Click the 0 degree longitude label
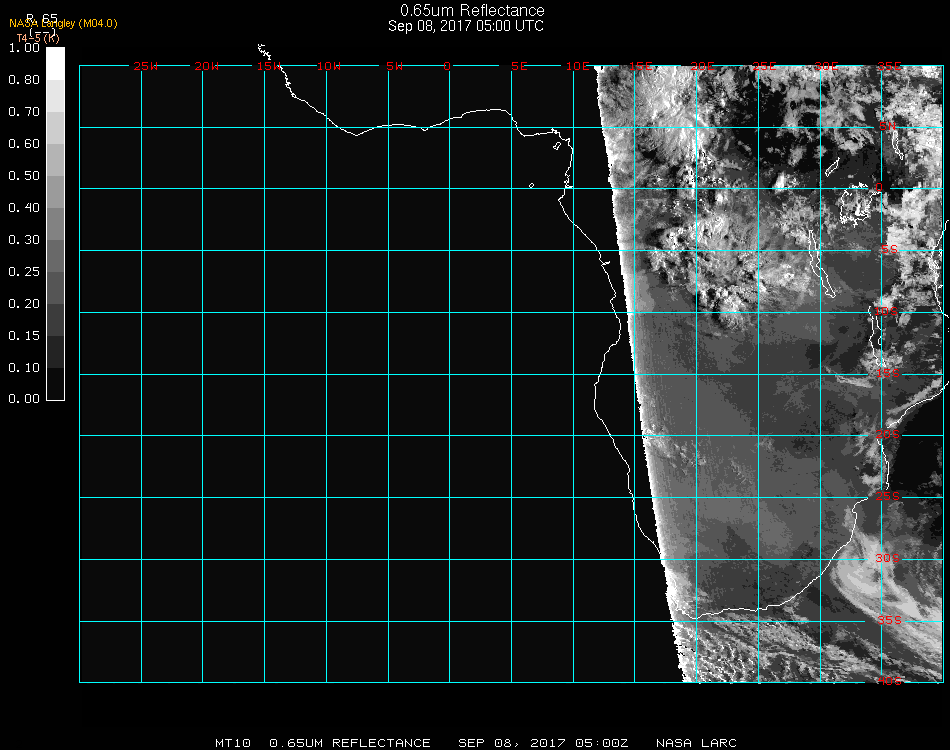 pos(447,67)
